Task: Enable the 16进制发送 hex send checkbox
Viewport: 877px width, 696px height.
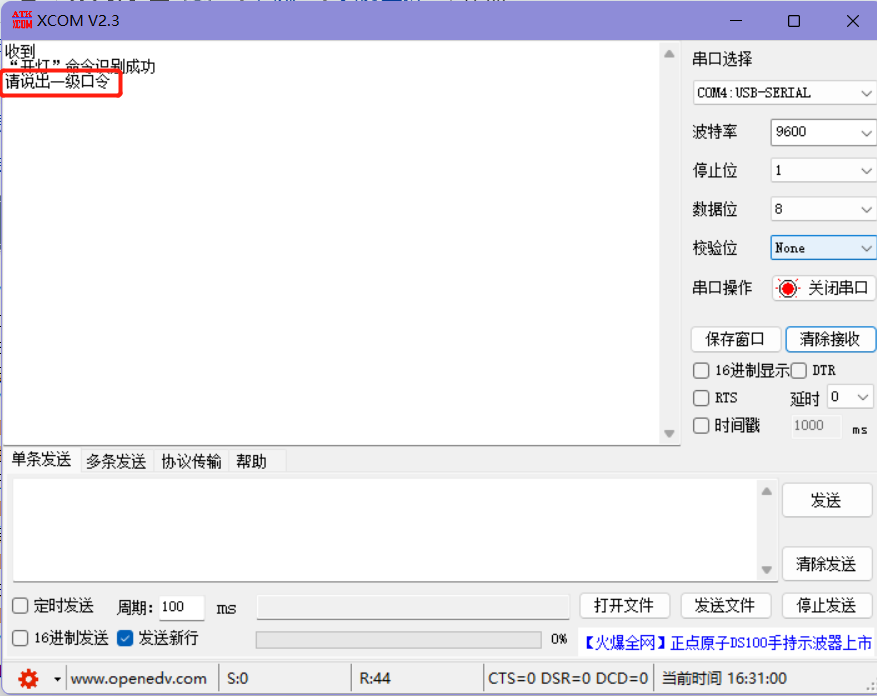Action: (20, 638)
